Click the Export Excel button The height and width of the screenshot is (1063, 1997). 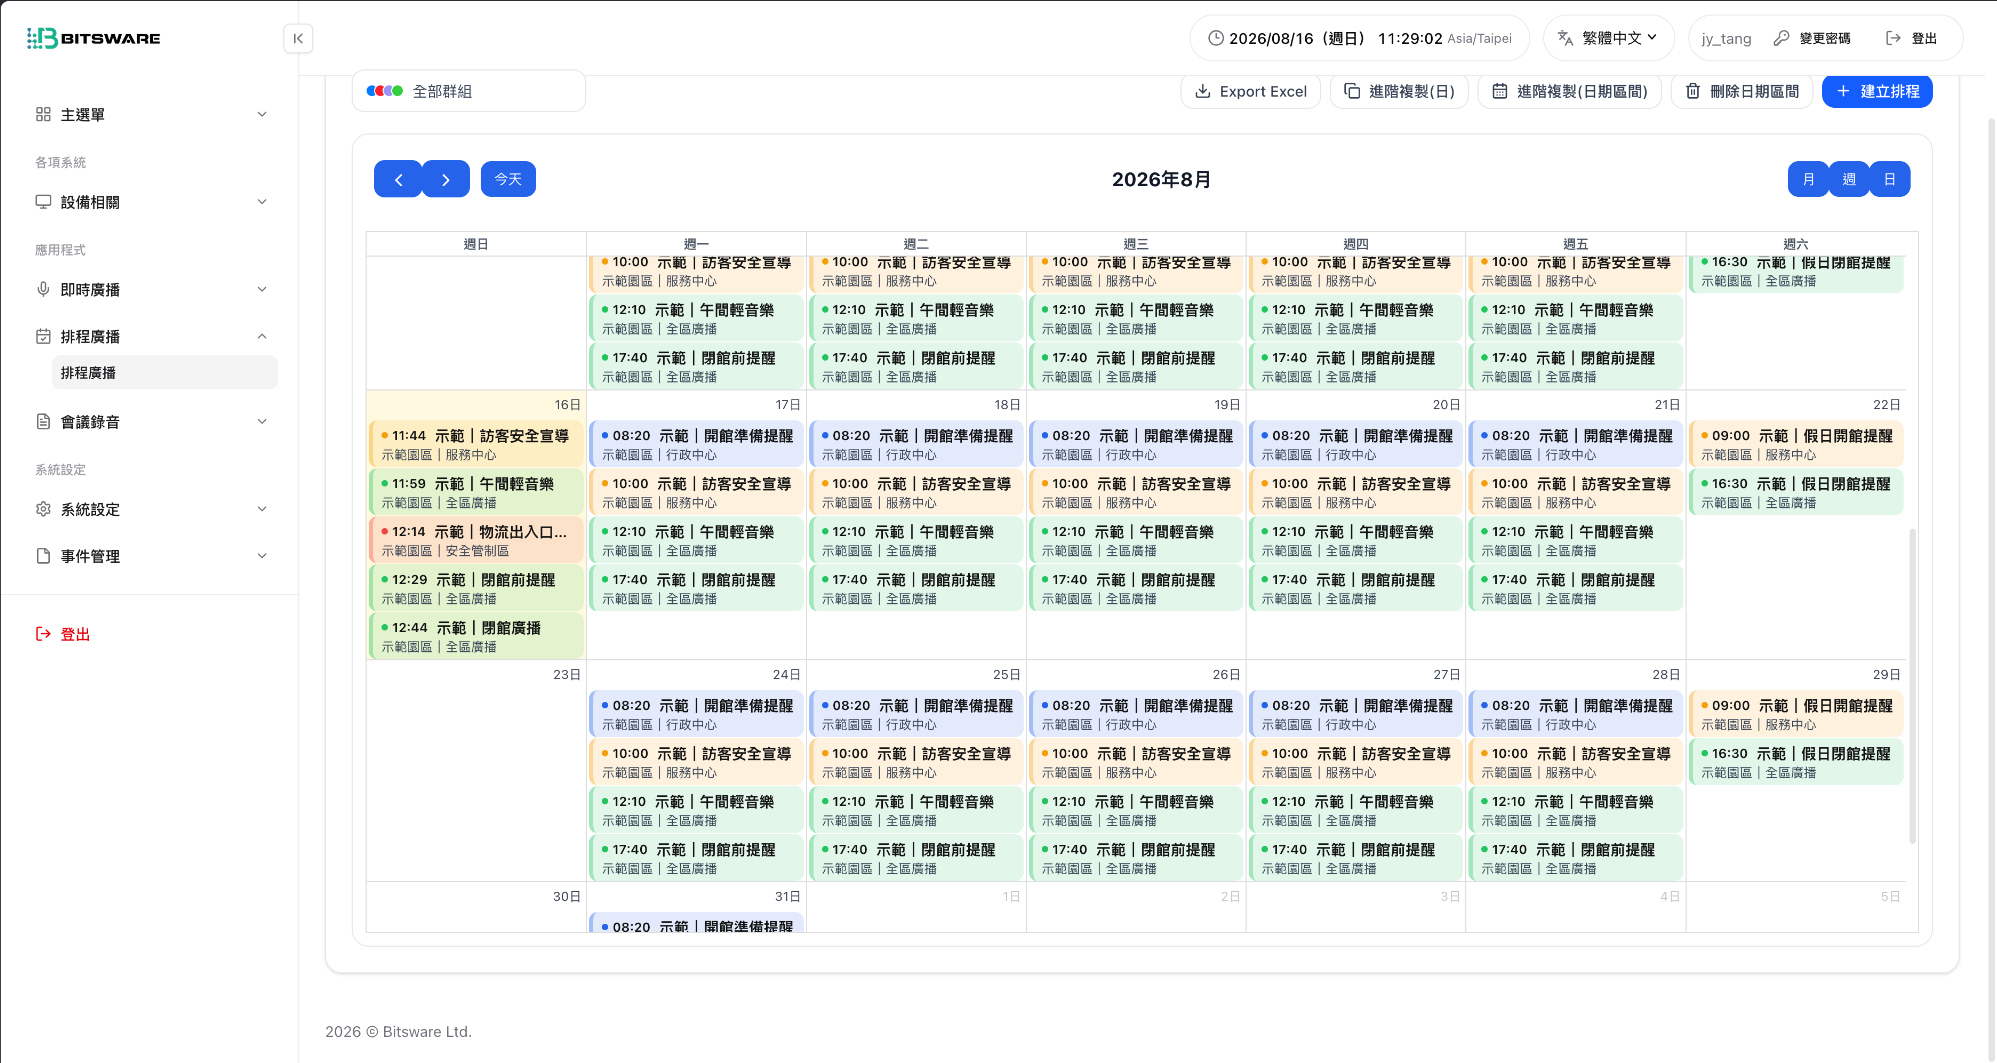point(1251,91)
